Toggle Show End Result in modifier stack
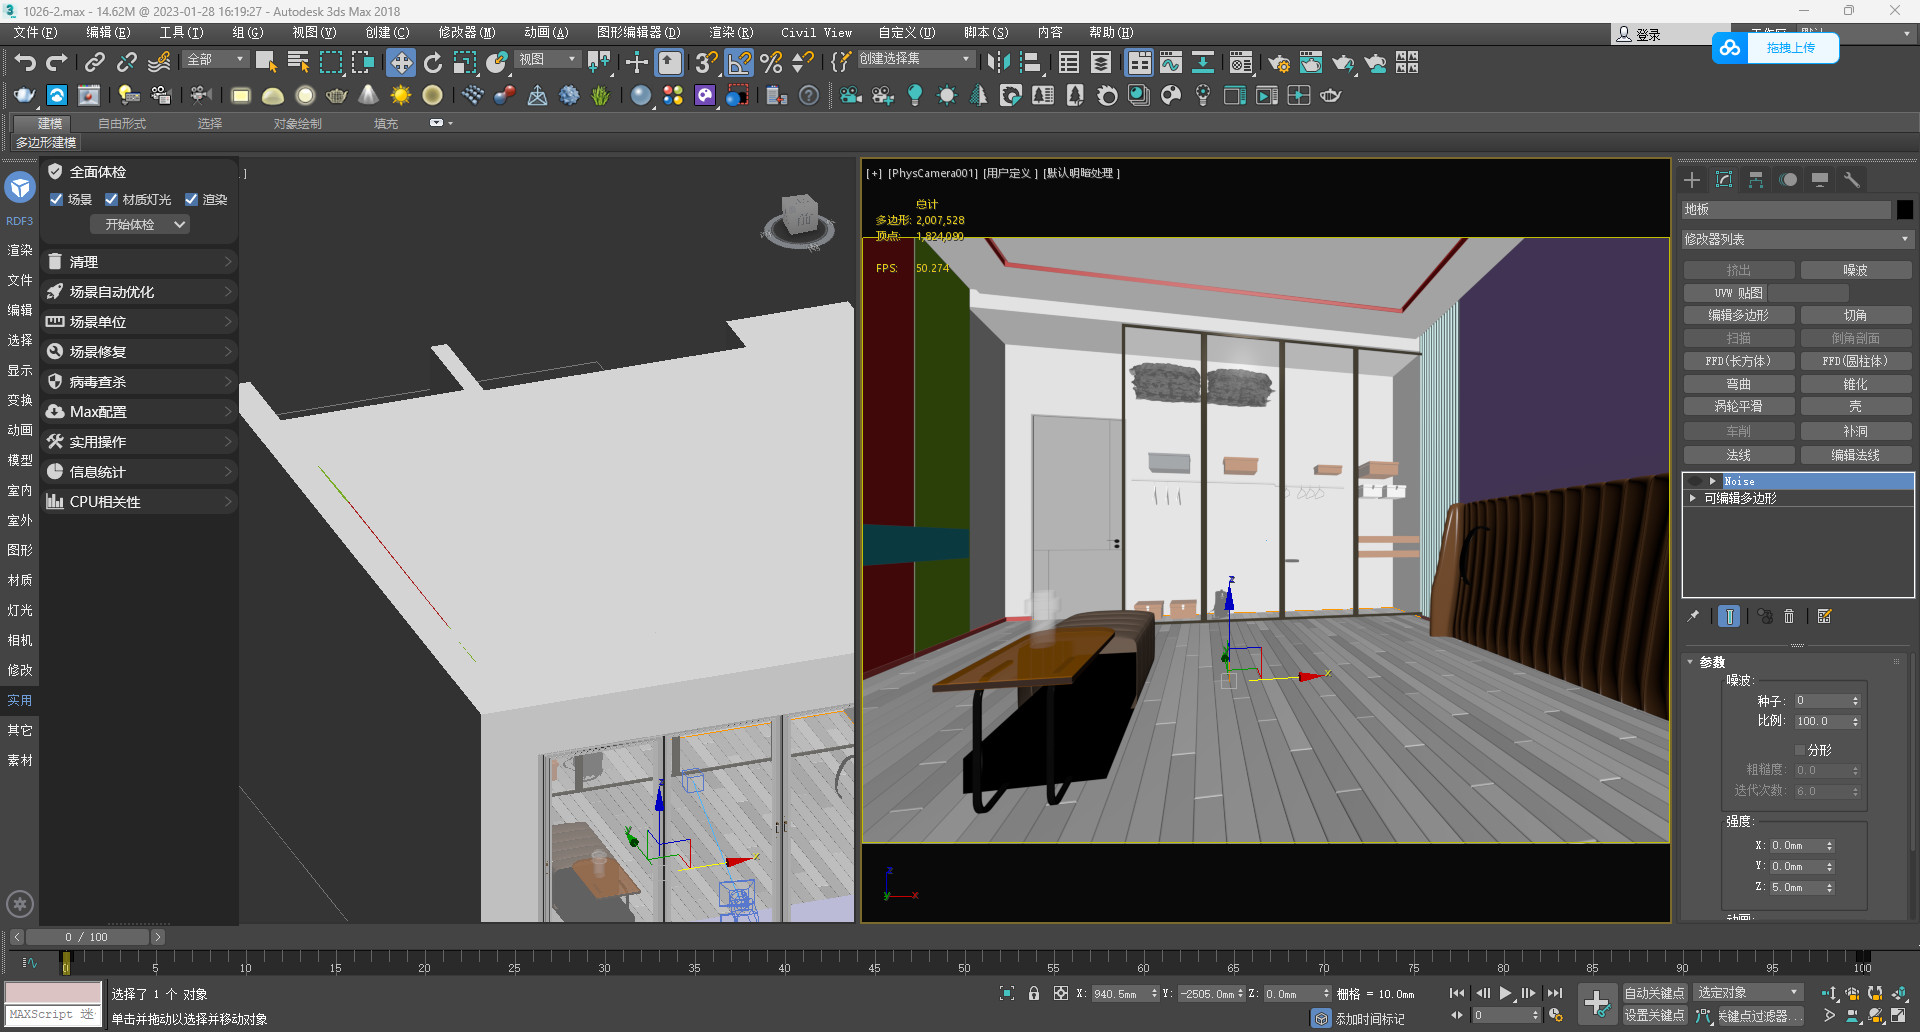Screen dimensions: 1920x1032 tap(1729, 616)
